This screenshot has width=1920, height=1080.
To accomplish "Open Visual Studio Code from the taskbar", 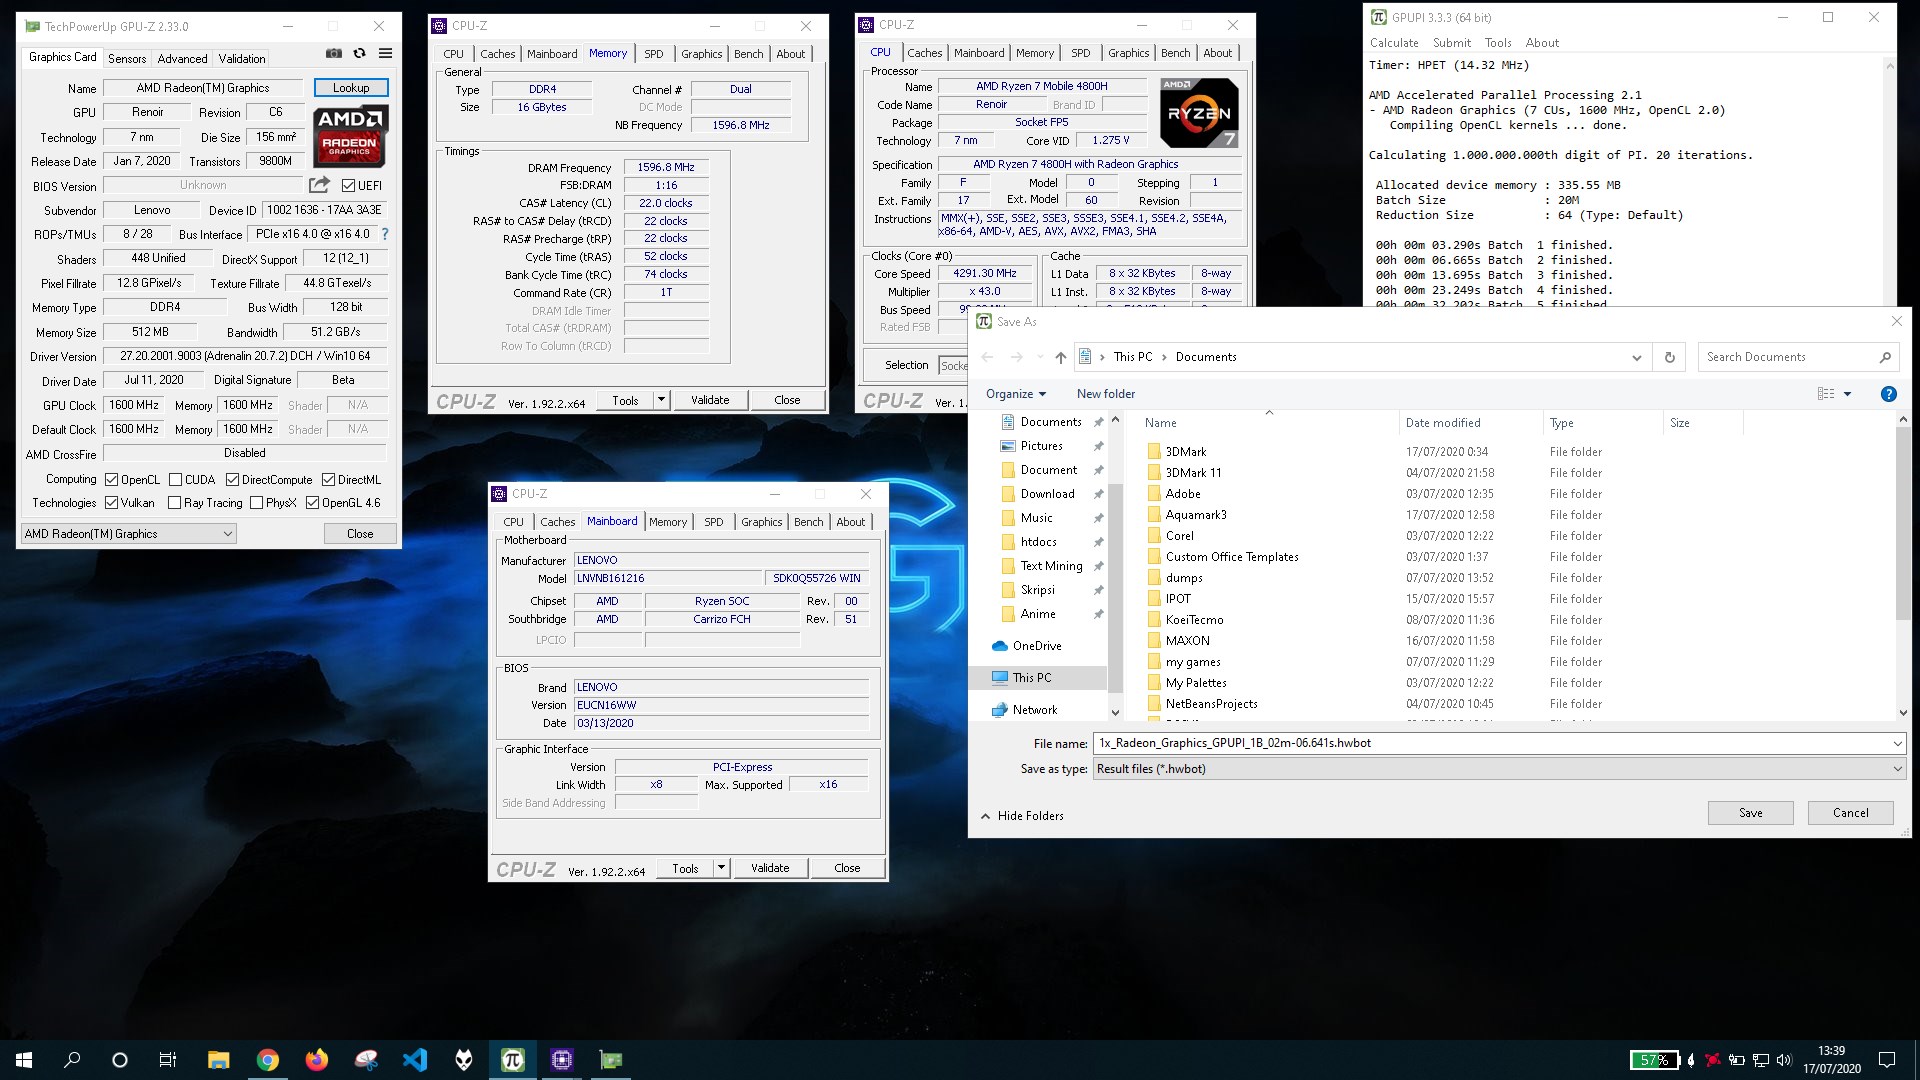I will (x=414, y=1060).
